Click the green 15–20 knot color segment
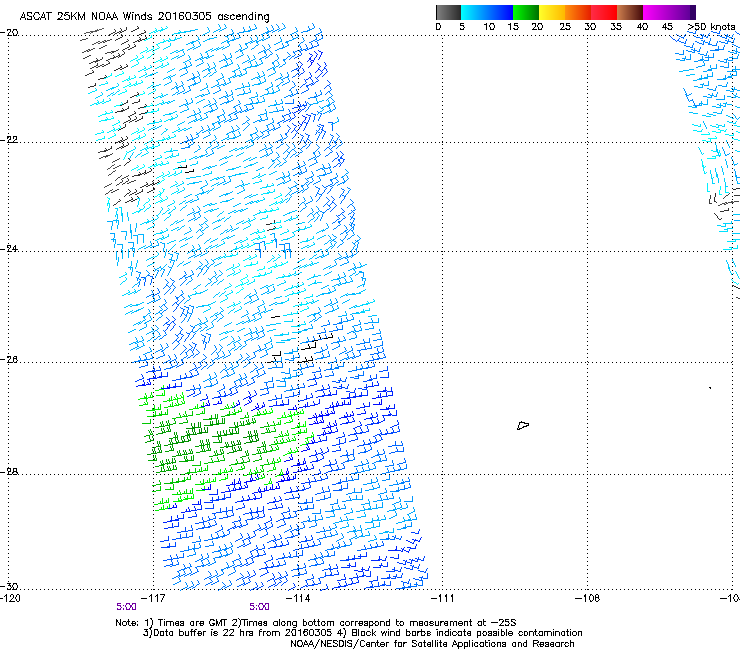 (526, 12)
